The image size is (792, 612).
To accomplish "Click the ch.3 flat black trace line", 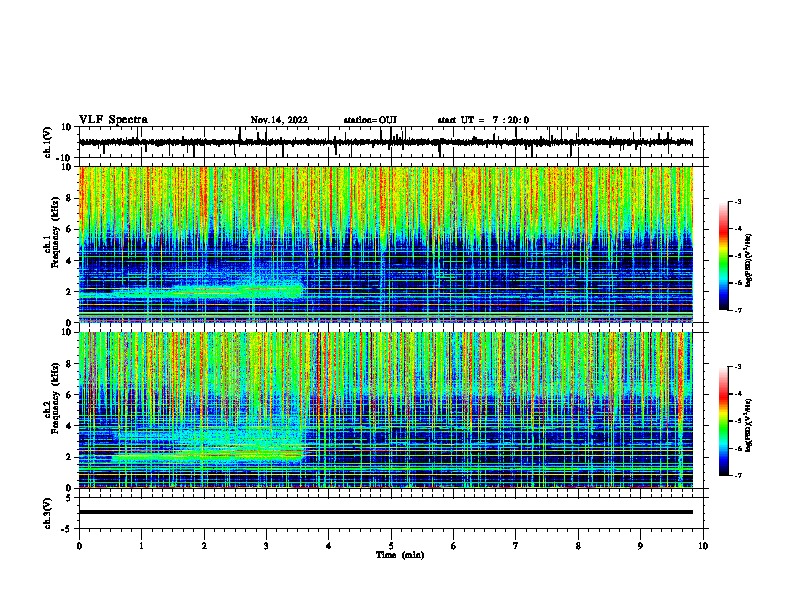I will point(385,512).
